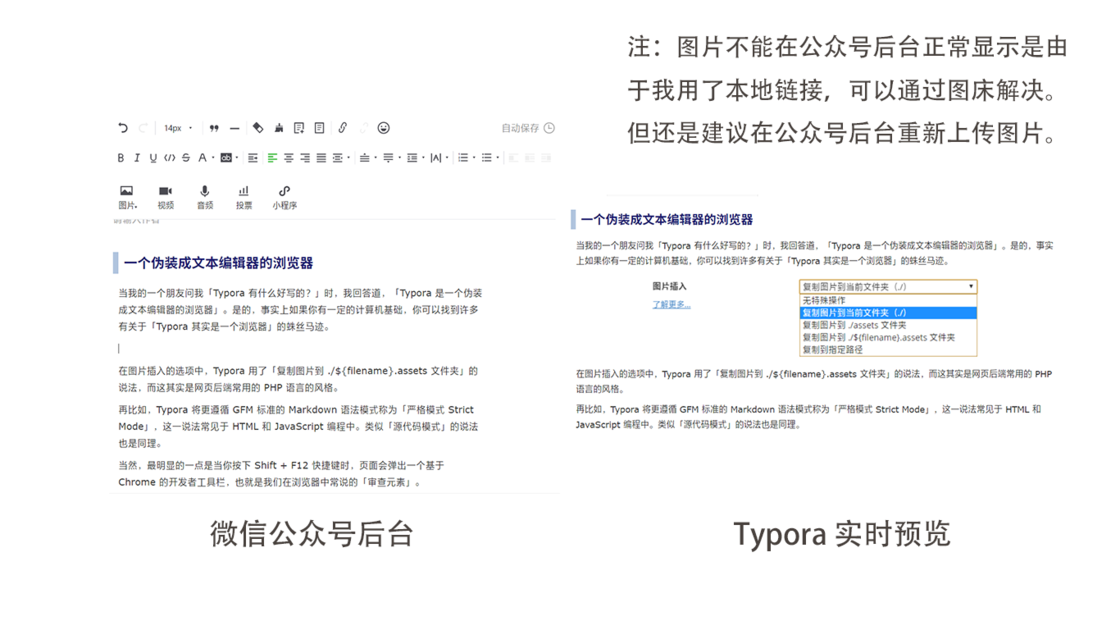Open the font color A dropdown arrow
The image size is (1120, 630).
tap(214, 158)
